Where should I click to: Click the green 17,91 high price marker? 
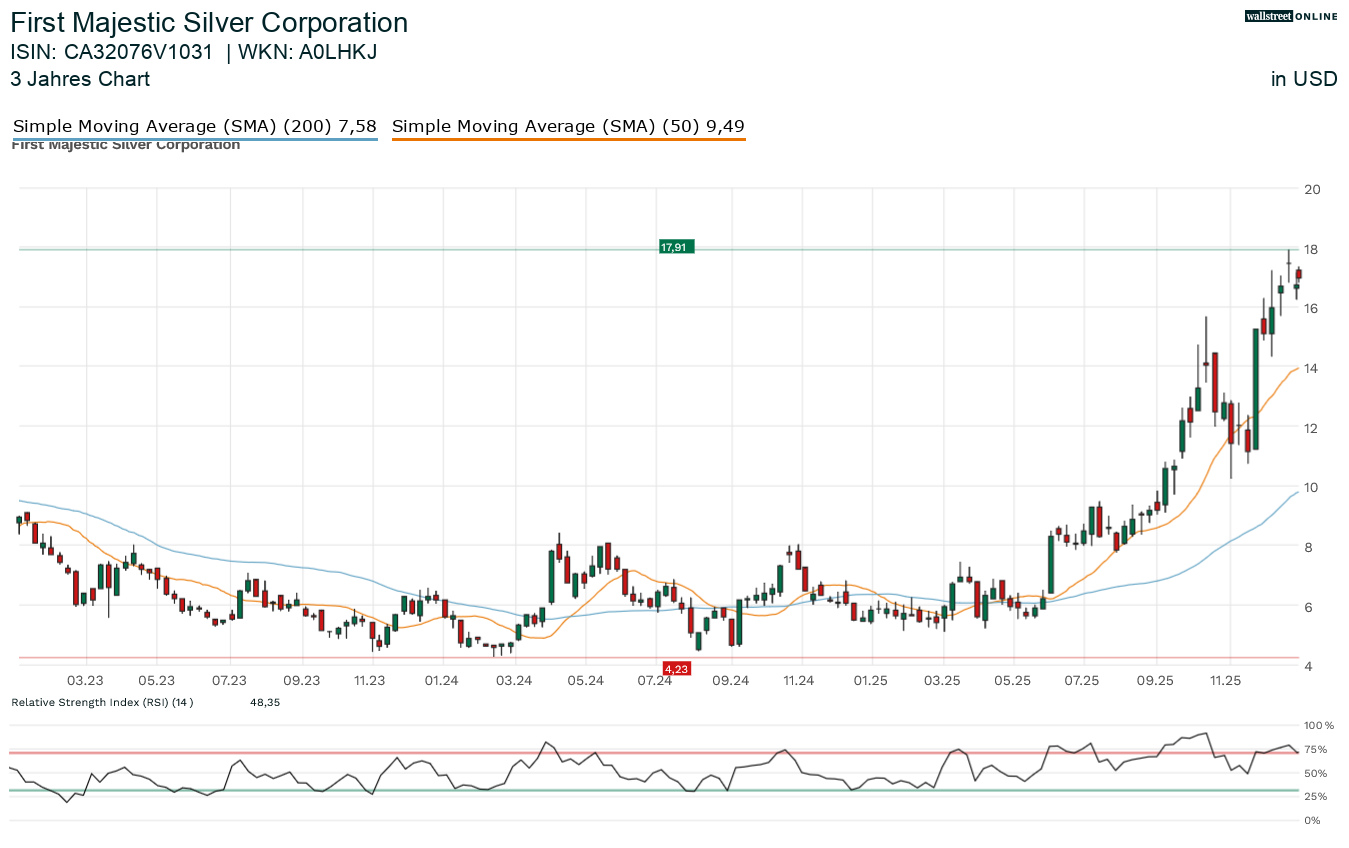675,247
